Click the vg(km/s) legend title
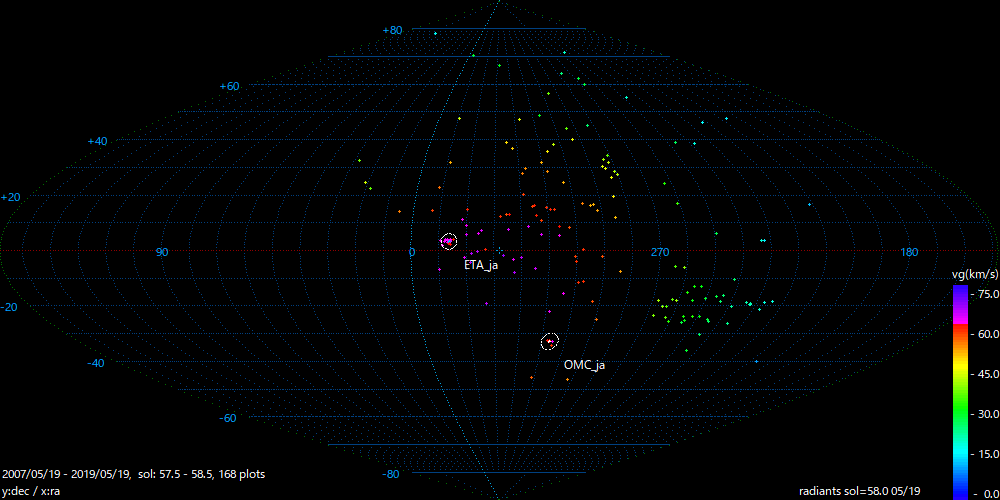 pyautogui.click(x=974, y=273)
